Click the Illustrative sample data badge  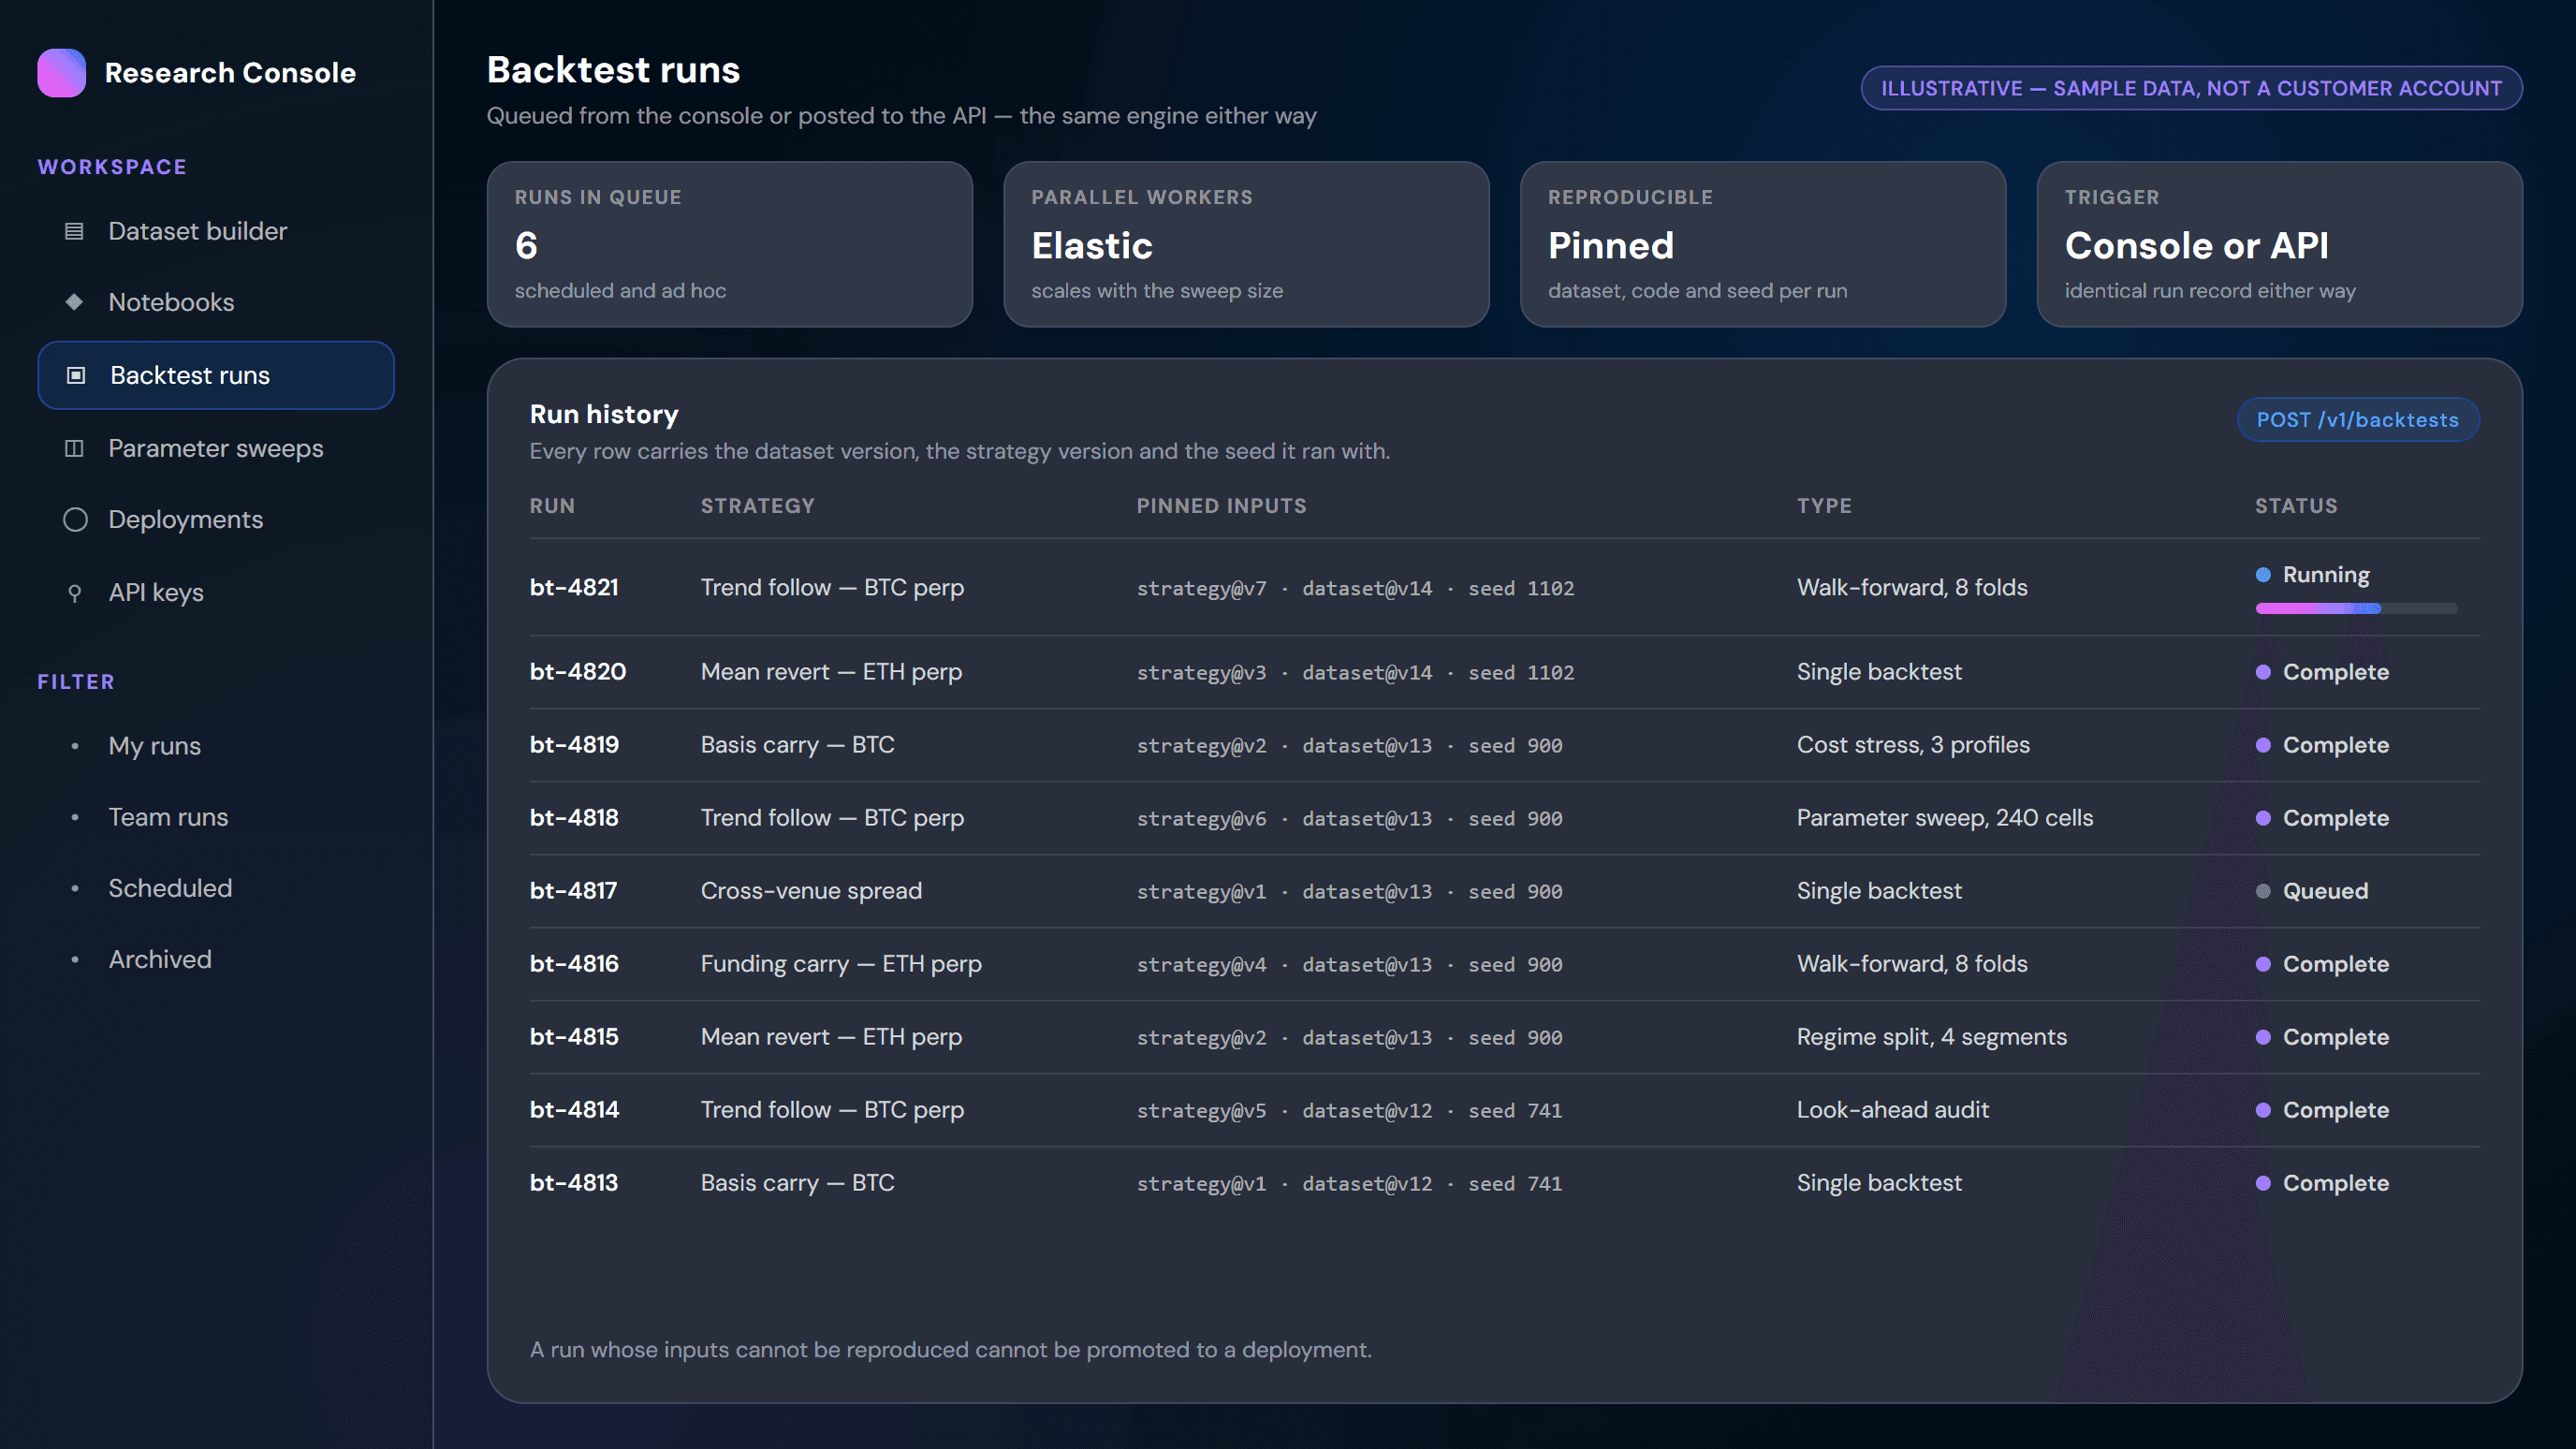[x=2191, y=88]
